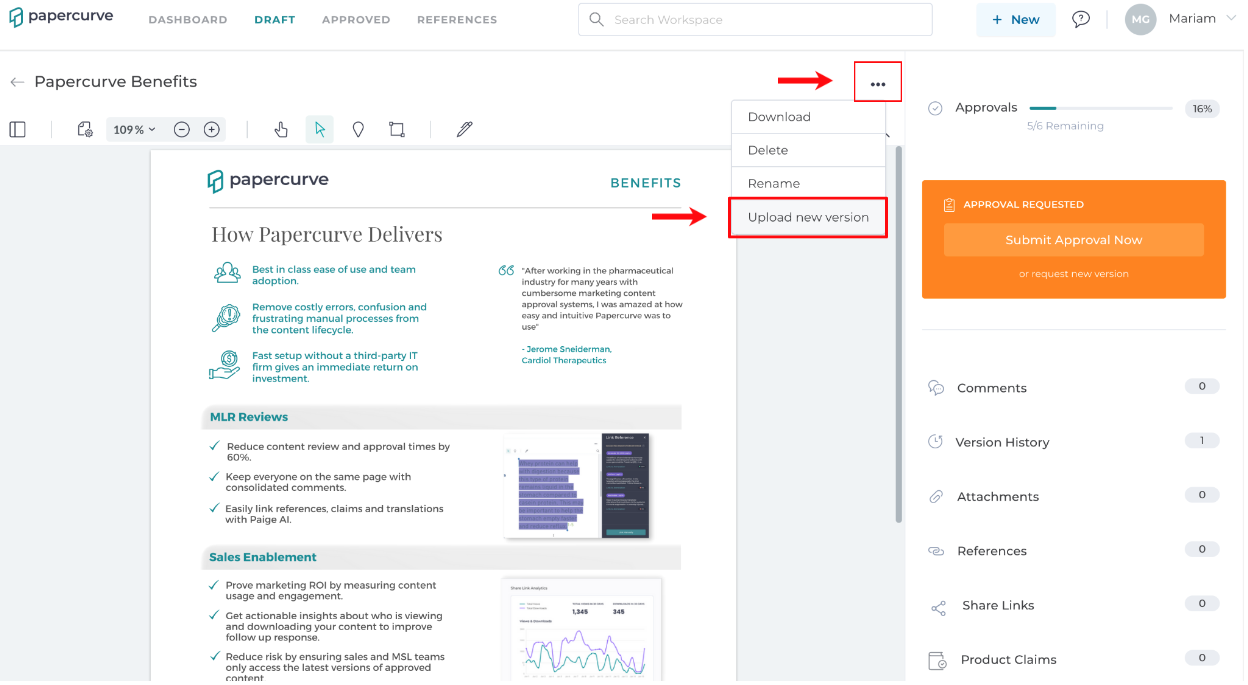Click the MG user avatar
Image resolution: width=1248 pixels, height=685 pixels.
tap(1141, 19)
